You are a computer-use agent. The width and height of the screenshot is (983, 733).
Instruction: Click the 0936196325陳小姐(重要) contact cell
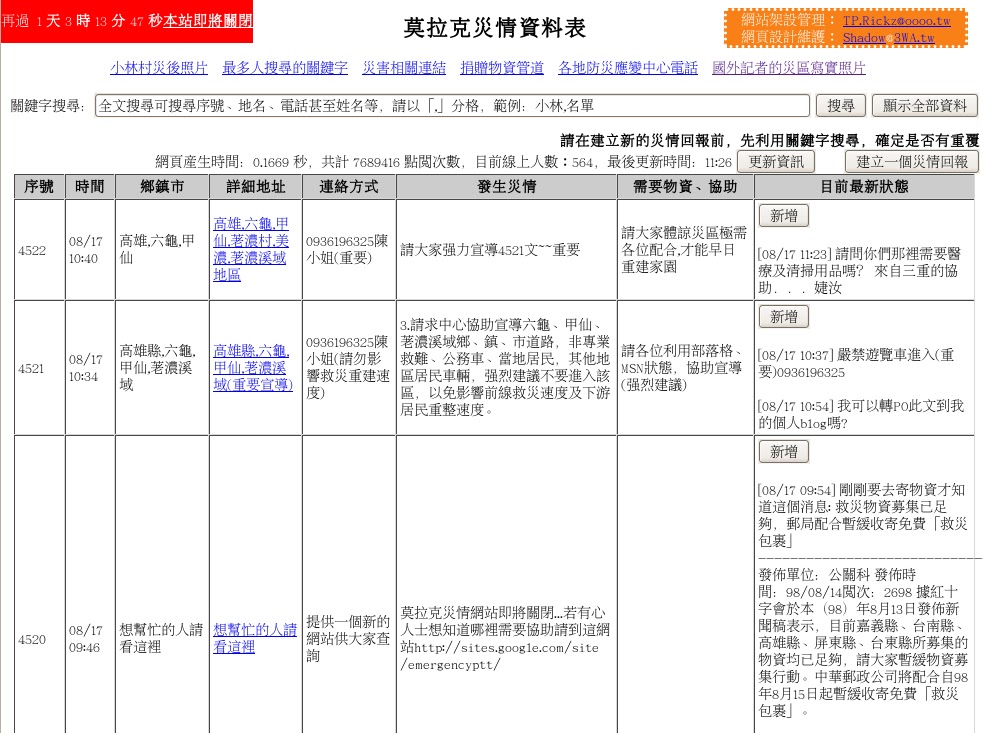(x=347, y=250)
